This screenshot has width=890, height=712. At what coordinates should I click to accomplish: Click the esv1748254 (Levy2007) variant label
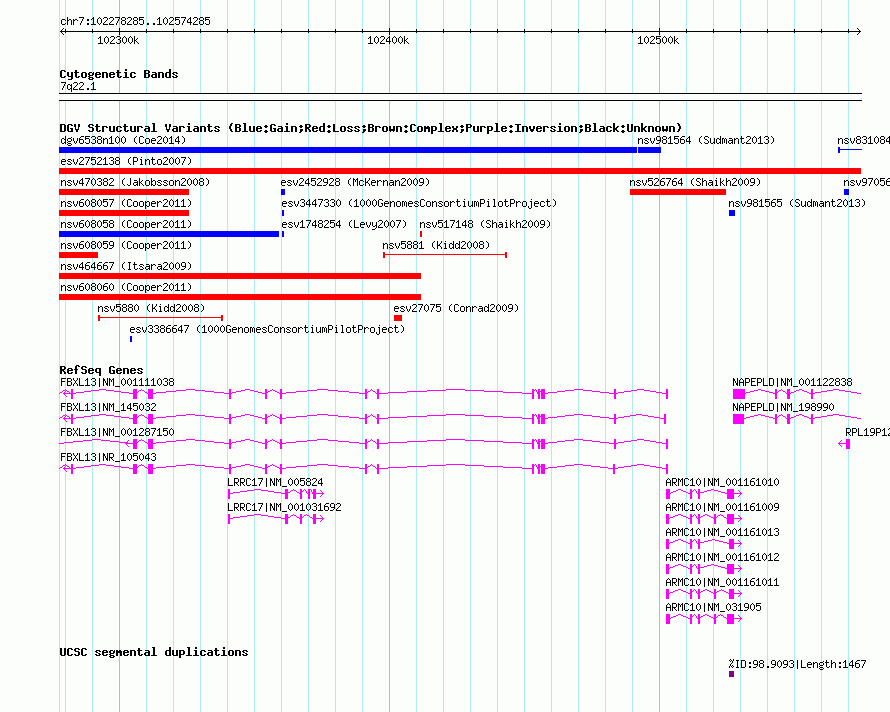344,224
